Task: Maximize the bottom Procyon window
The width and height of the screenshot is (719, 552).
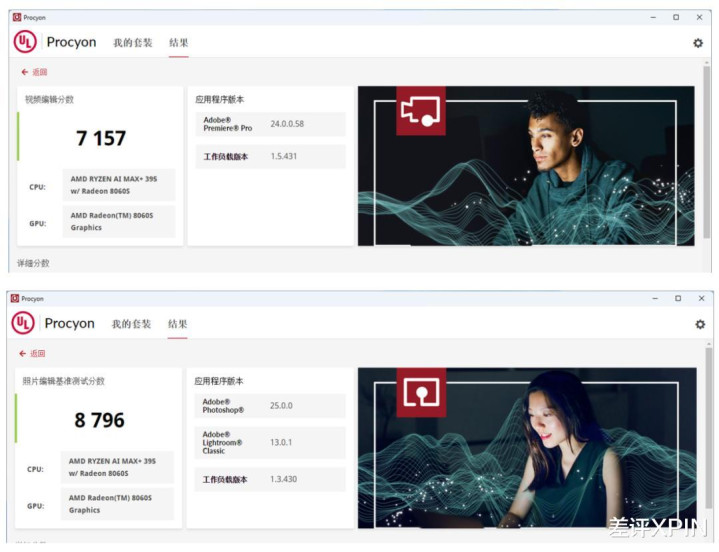Action: 678,298
